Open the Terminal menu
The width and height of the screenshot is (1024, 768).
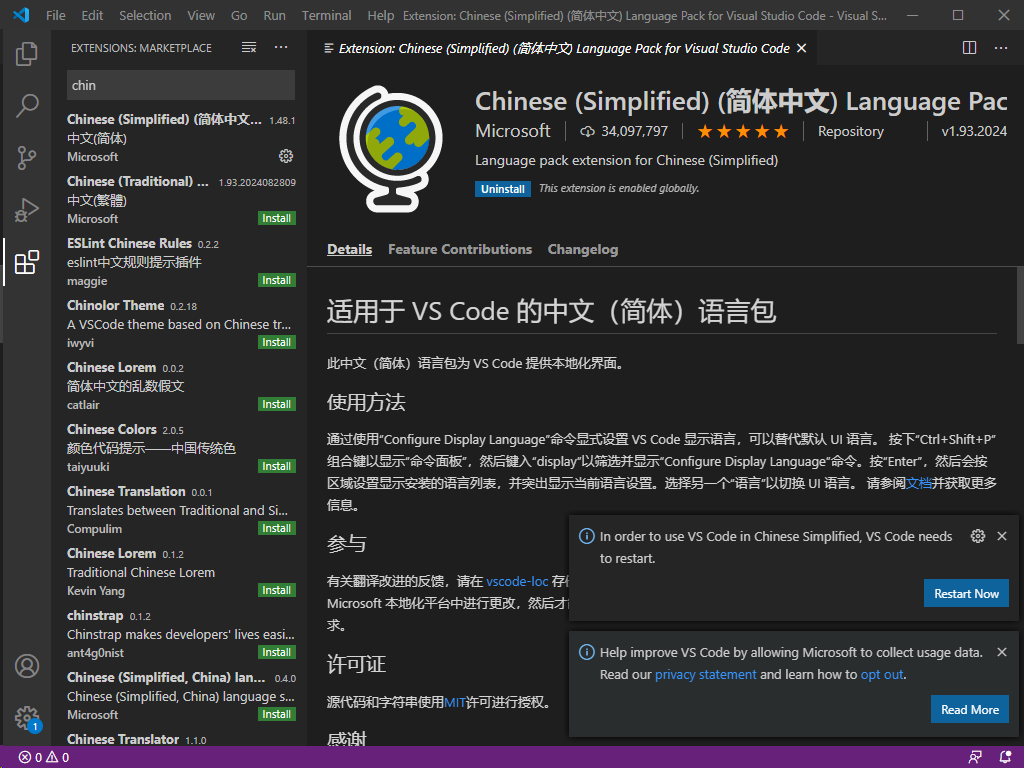pos(326,15)
